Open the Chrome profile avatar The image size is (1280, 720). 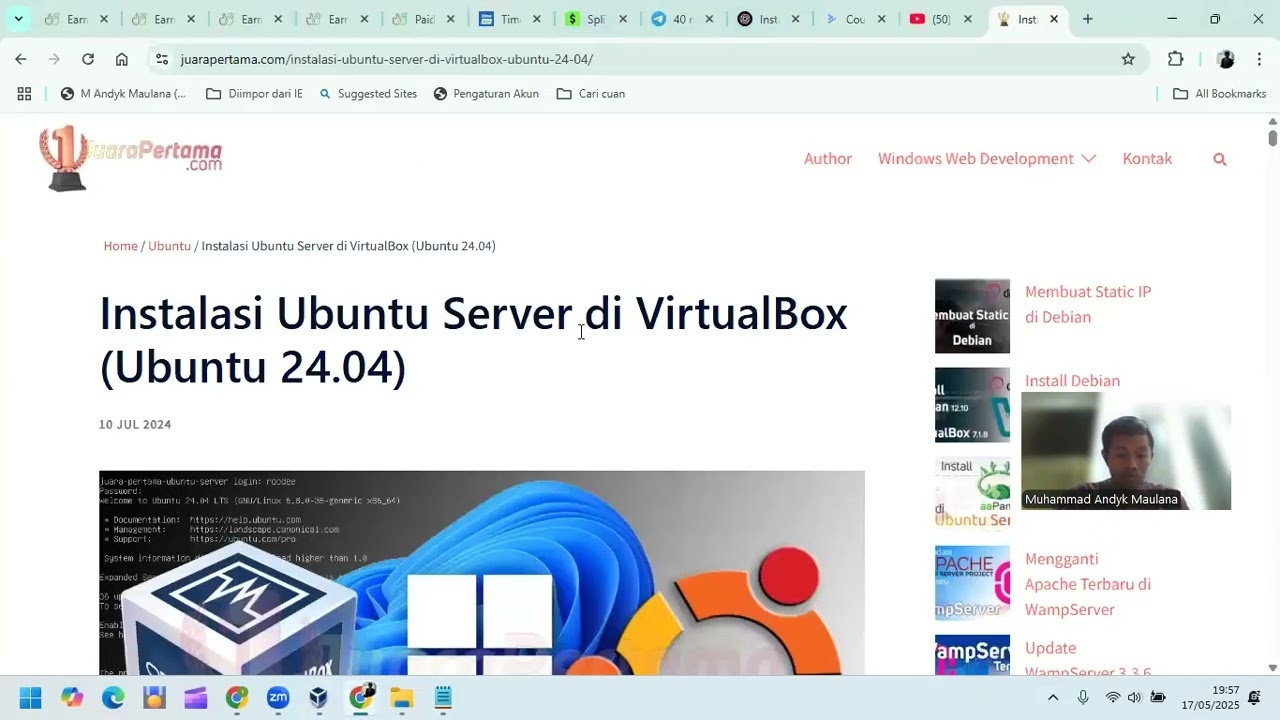coord(1226,59)
